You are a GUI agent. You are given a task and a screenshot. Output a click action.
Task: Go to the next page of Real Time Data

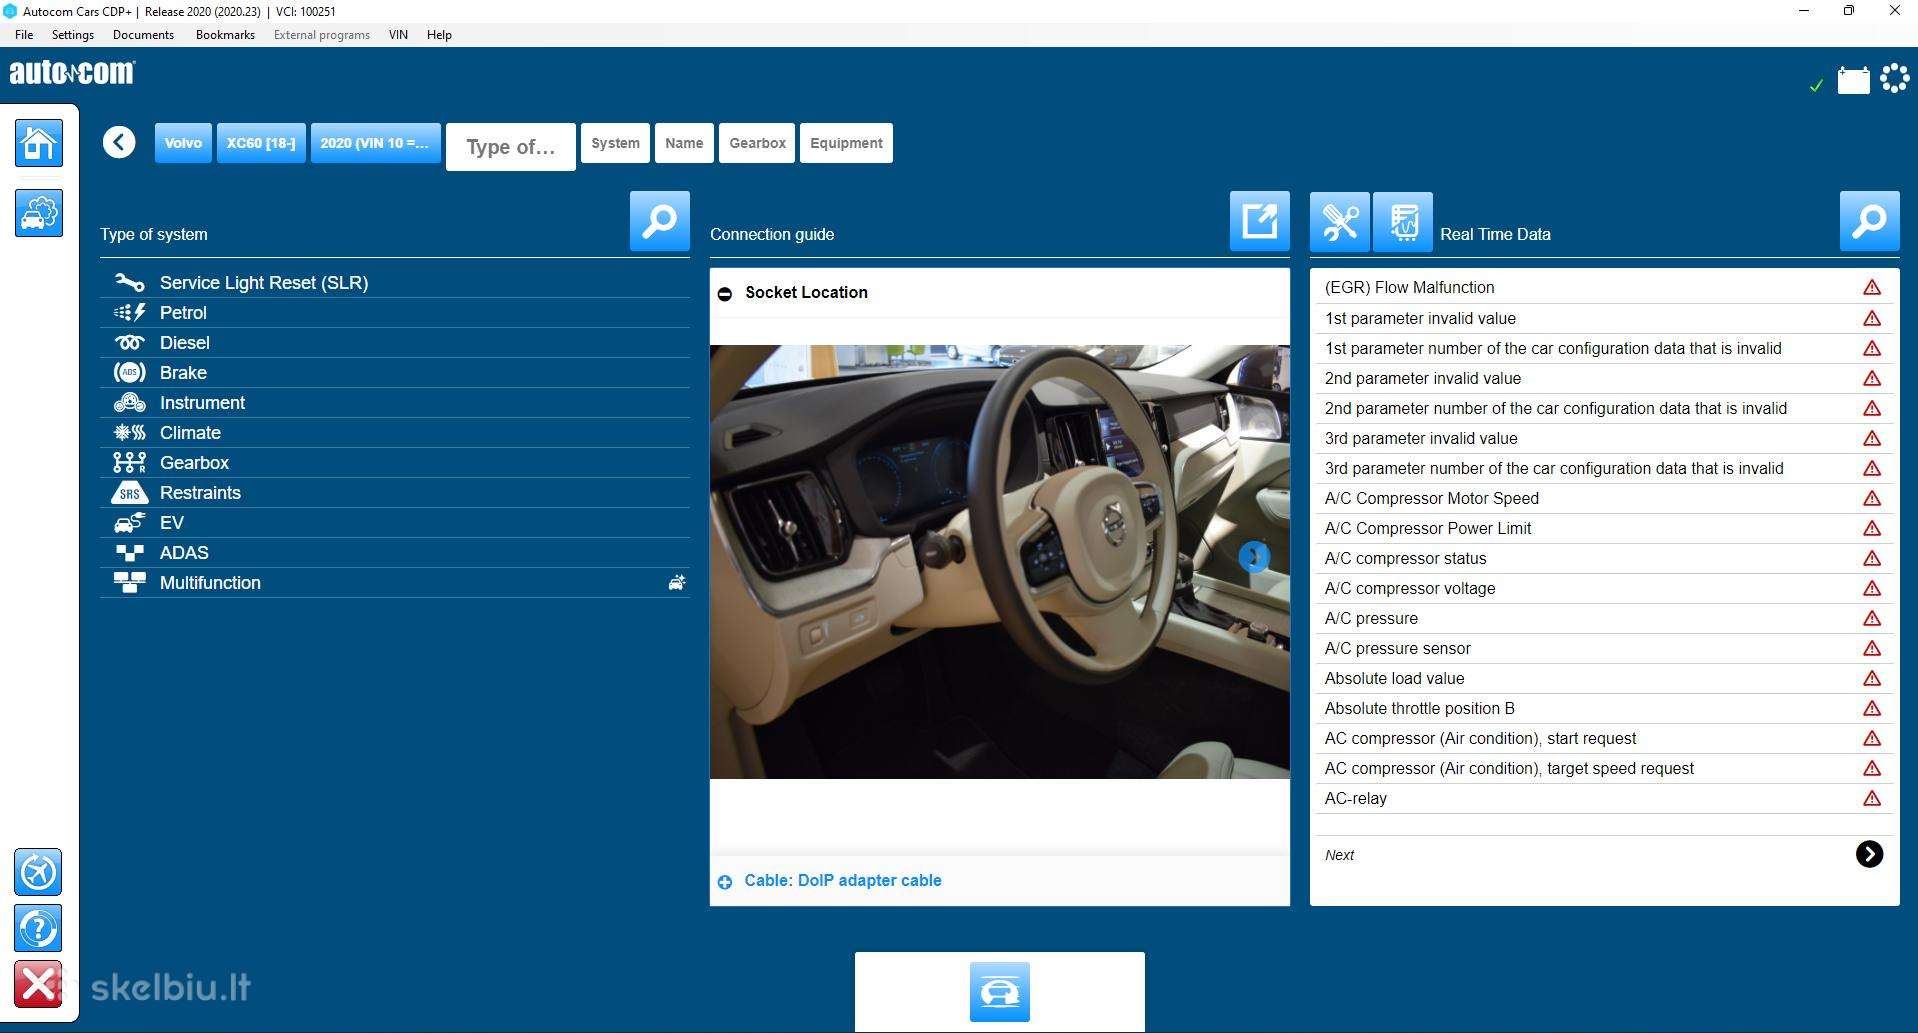pos(1869,854)
